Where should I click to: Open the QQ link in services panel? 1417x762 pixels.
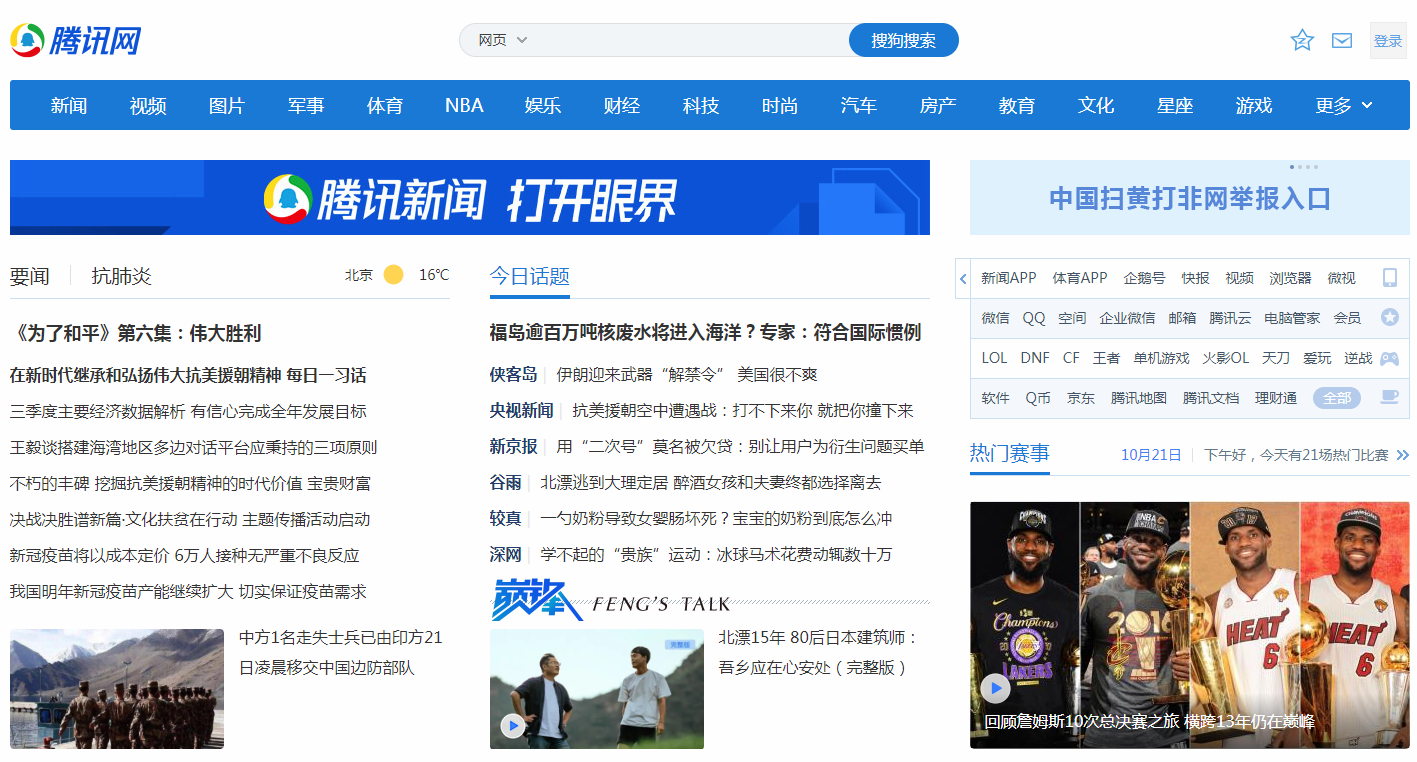1033,317
